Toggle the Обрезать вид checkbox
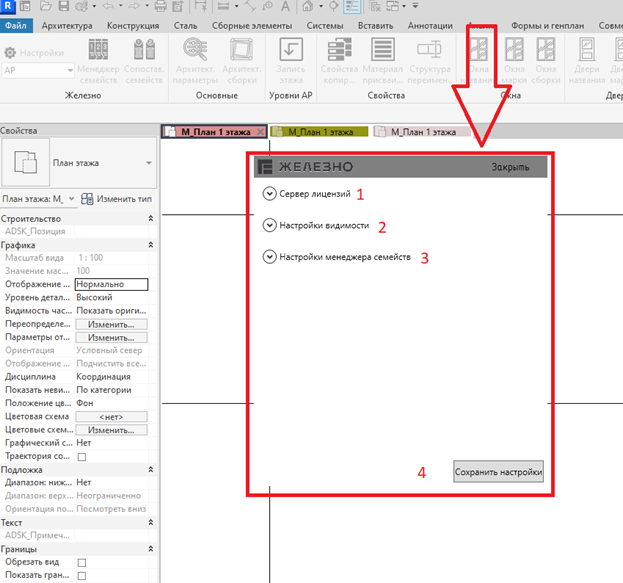The image size is (623, 583). (x=82, y=562)
